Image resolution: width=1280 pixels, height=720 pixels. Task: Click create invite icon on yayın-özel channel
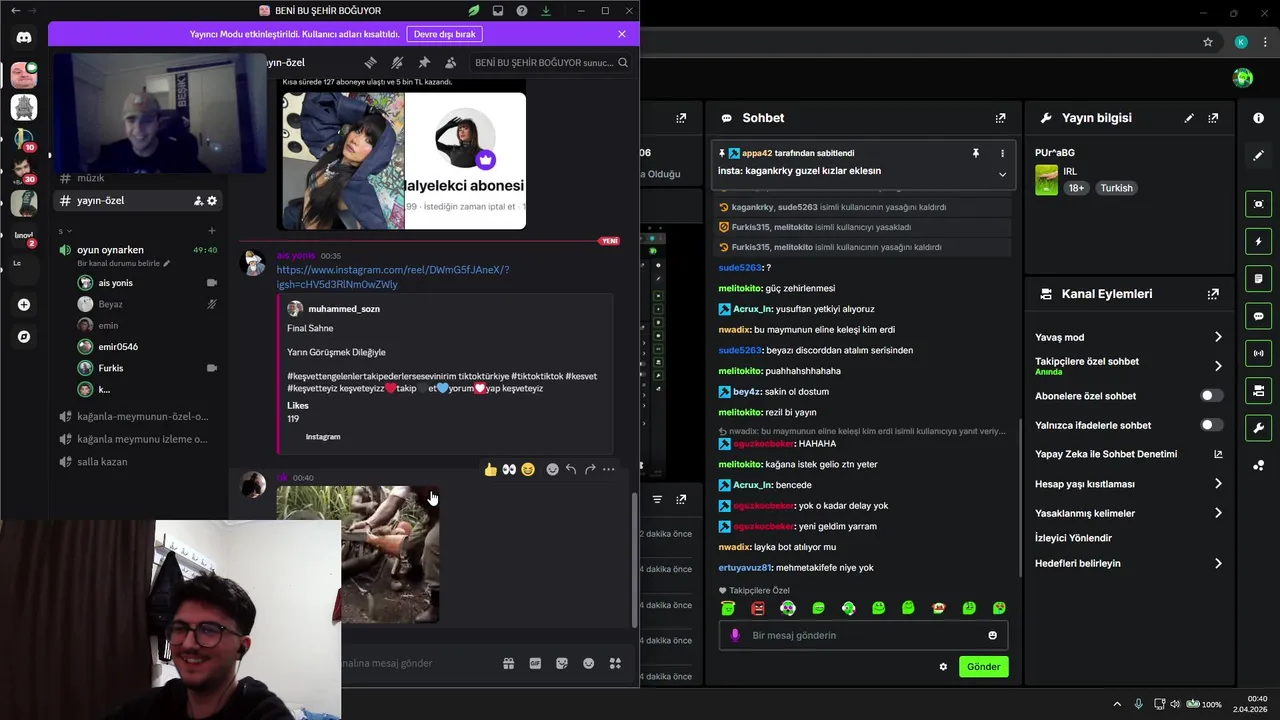pyautogui.click(x=198, y=201)
